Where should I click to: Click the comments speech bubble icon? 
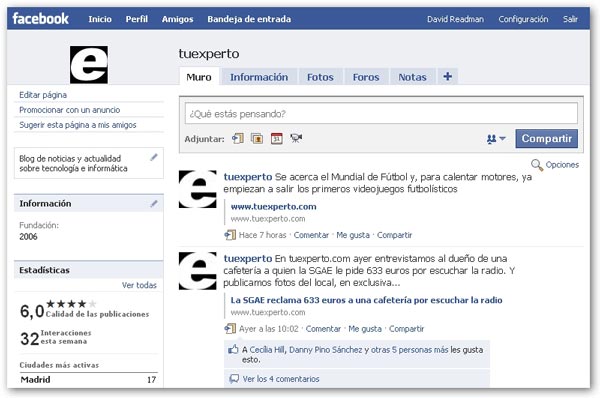pos(234,378)
